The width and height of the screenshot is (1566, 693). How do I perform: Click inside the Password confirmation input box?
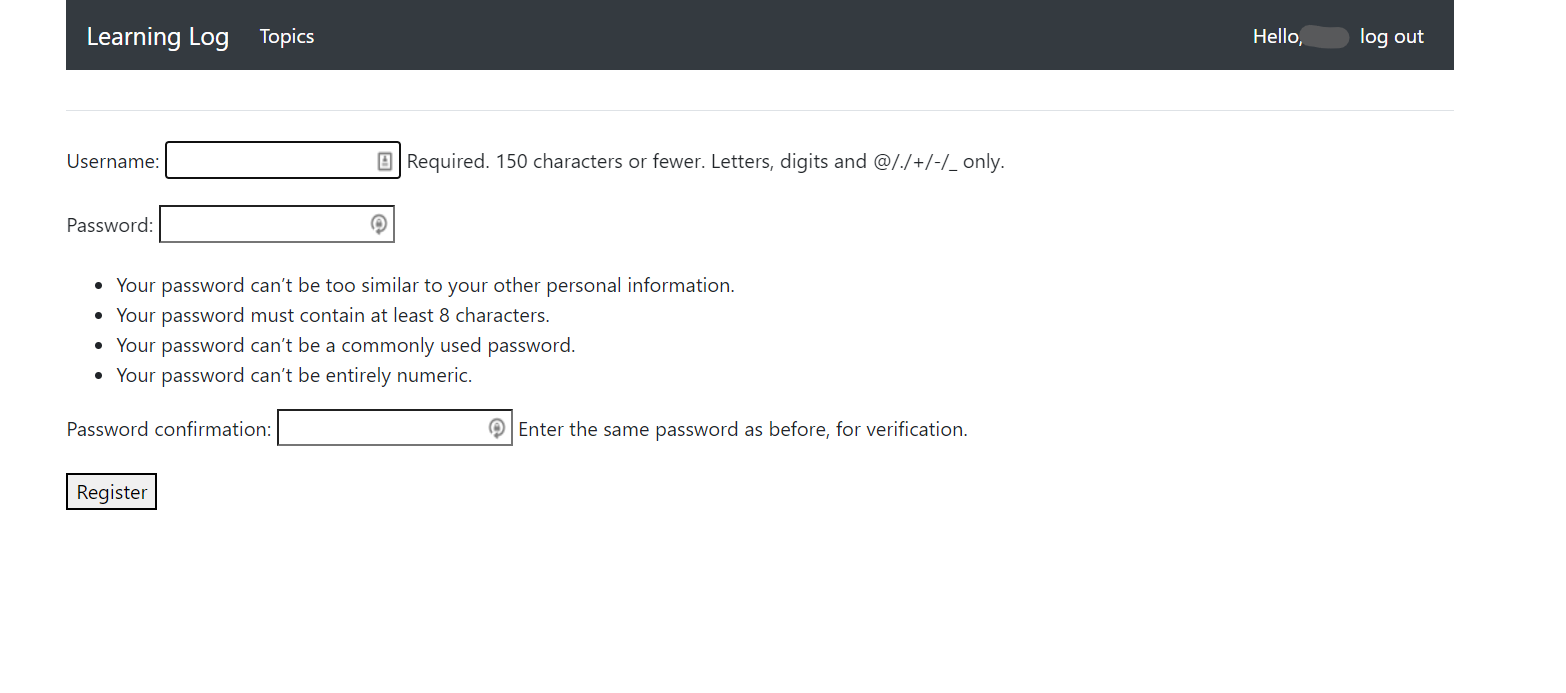380,428
